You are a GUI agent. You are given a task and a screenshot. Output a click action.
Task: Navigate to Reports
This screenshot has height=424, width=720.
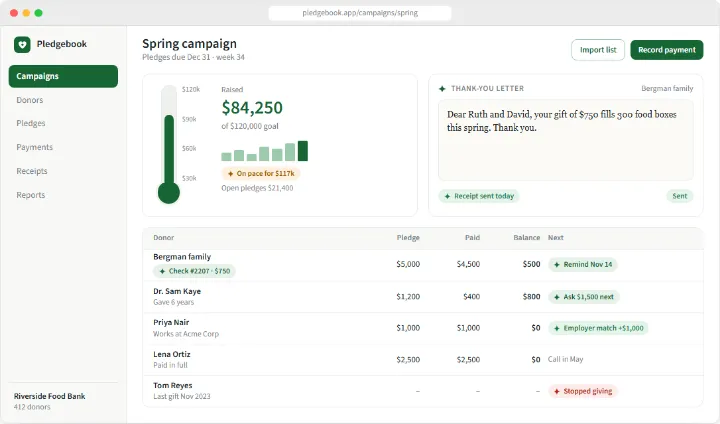coord(31,195)
